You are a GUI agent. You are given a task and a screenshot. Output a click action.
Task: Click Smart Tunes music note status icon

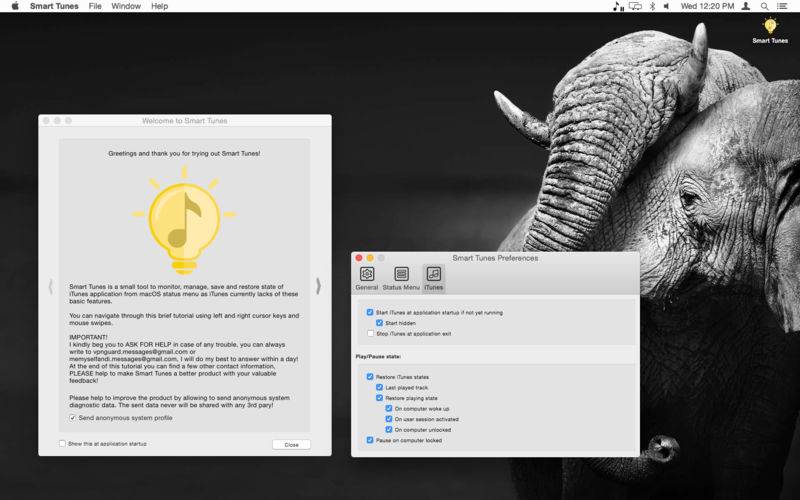pos(618,6)
